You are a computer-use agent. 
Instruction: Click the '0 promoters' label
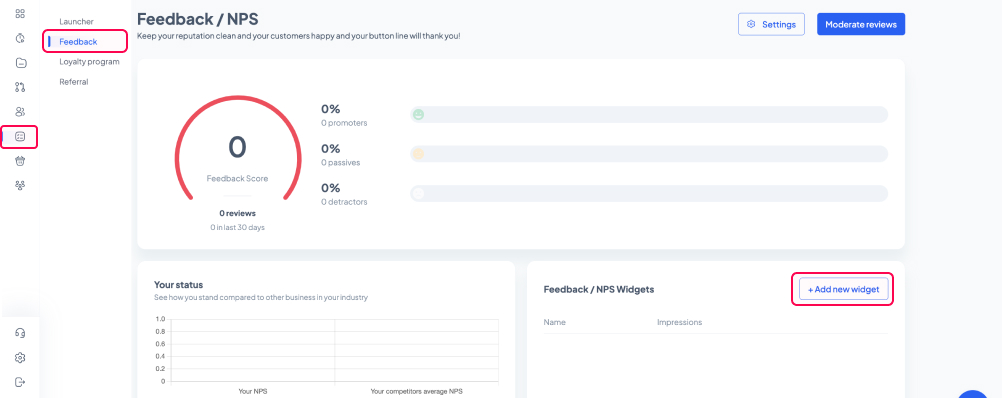344,123
